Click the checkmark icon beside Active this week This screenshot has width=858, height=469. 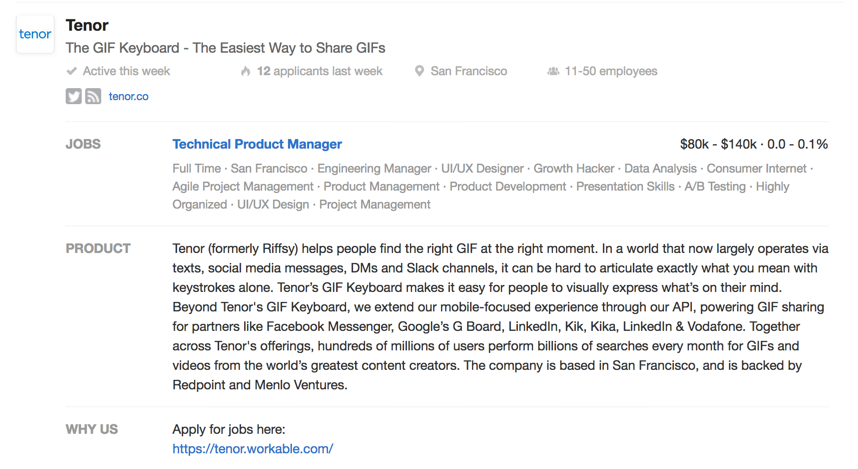coord(71,71)
